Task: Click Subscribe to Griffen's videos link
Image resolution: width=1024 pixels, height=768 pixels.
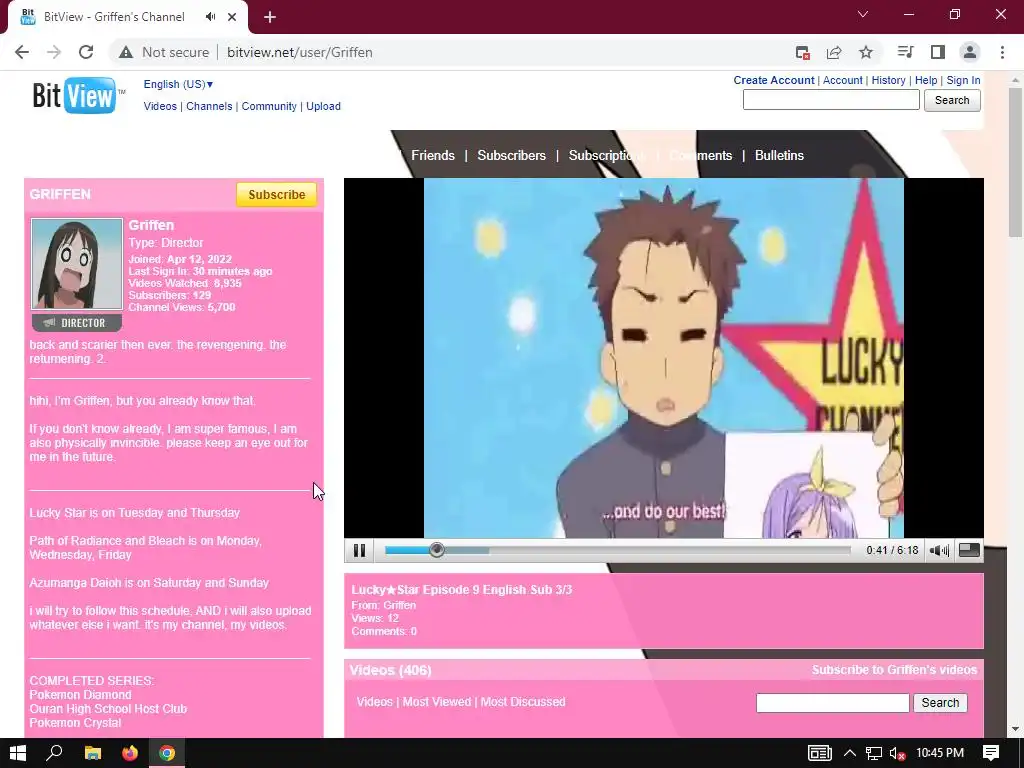Action: (894, 670)
